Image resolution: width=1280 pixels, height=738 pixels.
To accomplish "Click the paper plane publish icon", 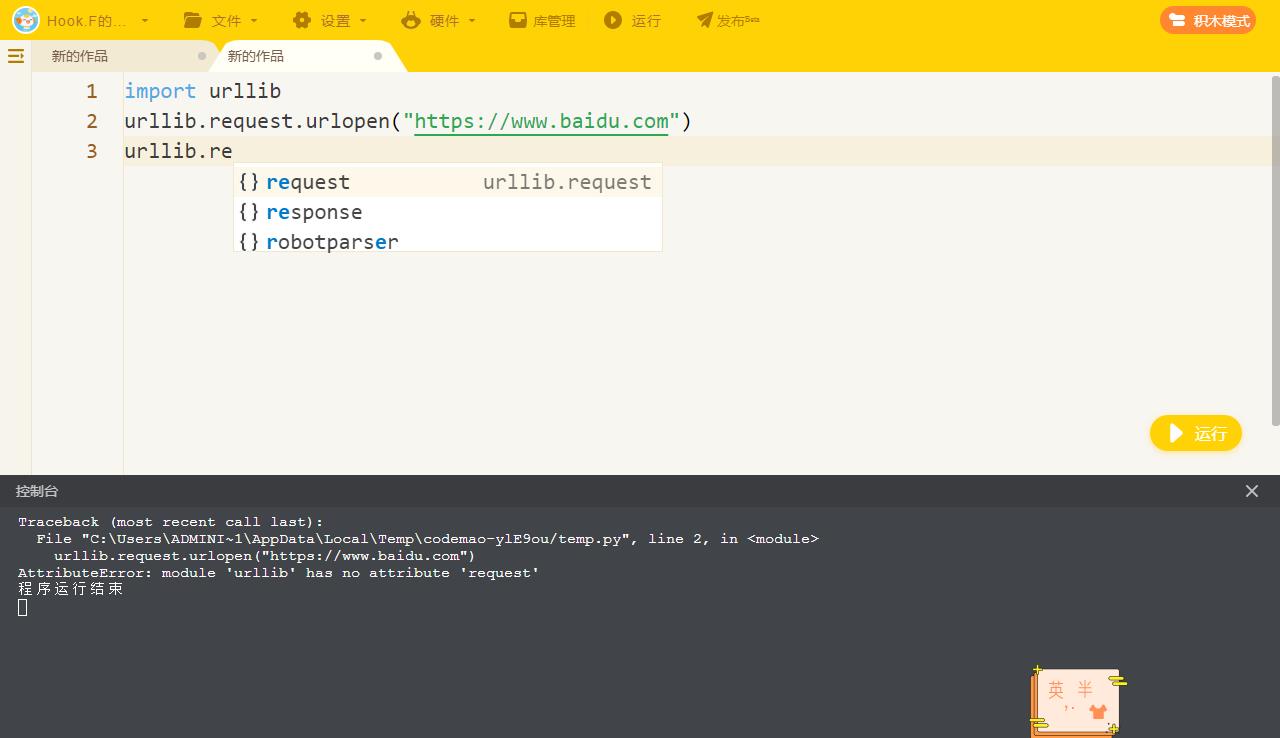I will 705,20.
